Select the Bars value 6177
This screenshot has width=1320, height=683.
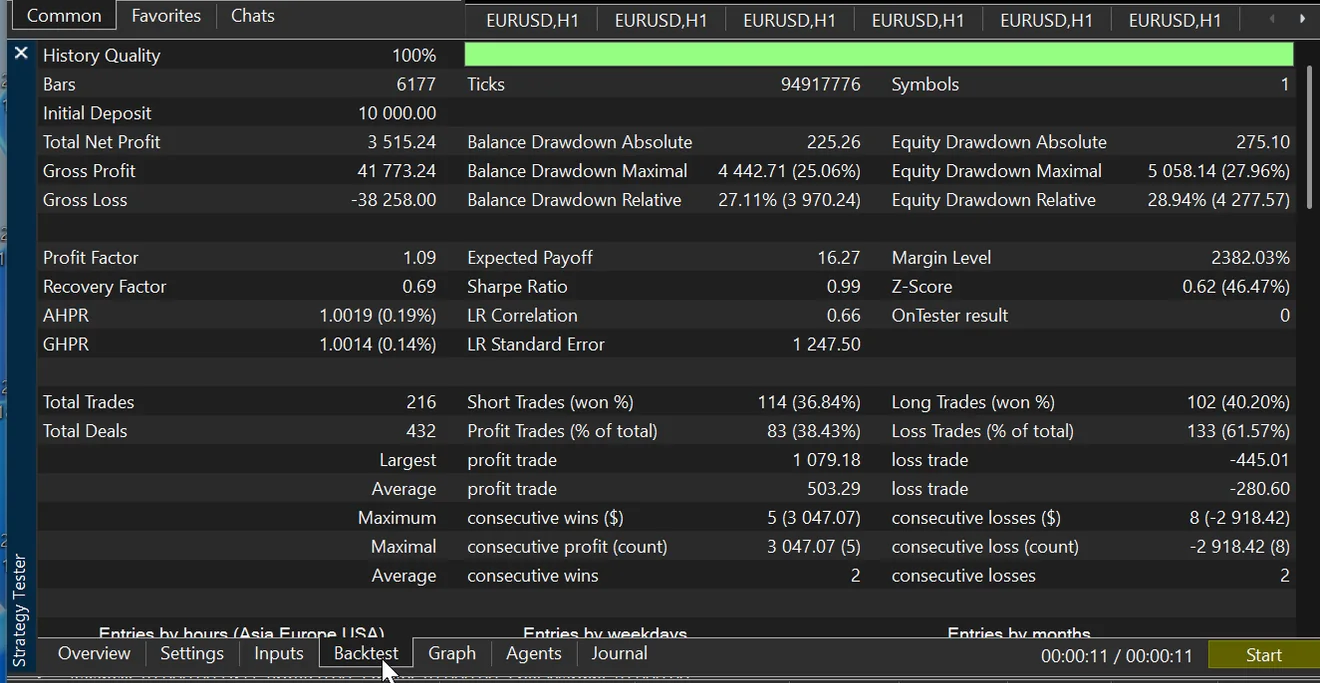[x=416, y=84]
